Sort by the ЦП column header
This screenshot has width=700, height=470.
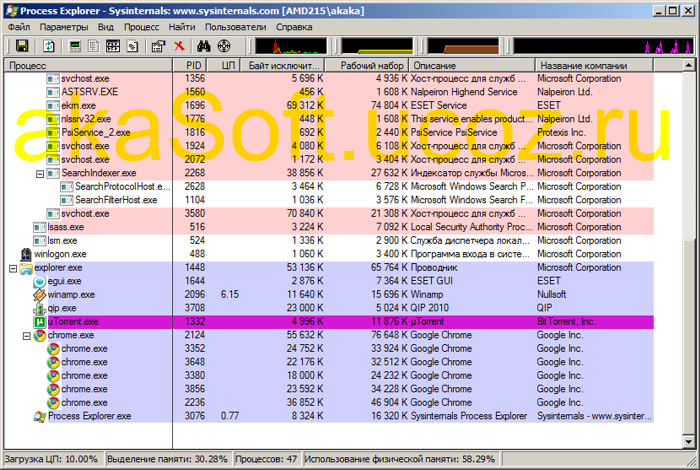(224, 66)
